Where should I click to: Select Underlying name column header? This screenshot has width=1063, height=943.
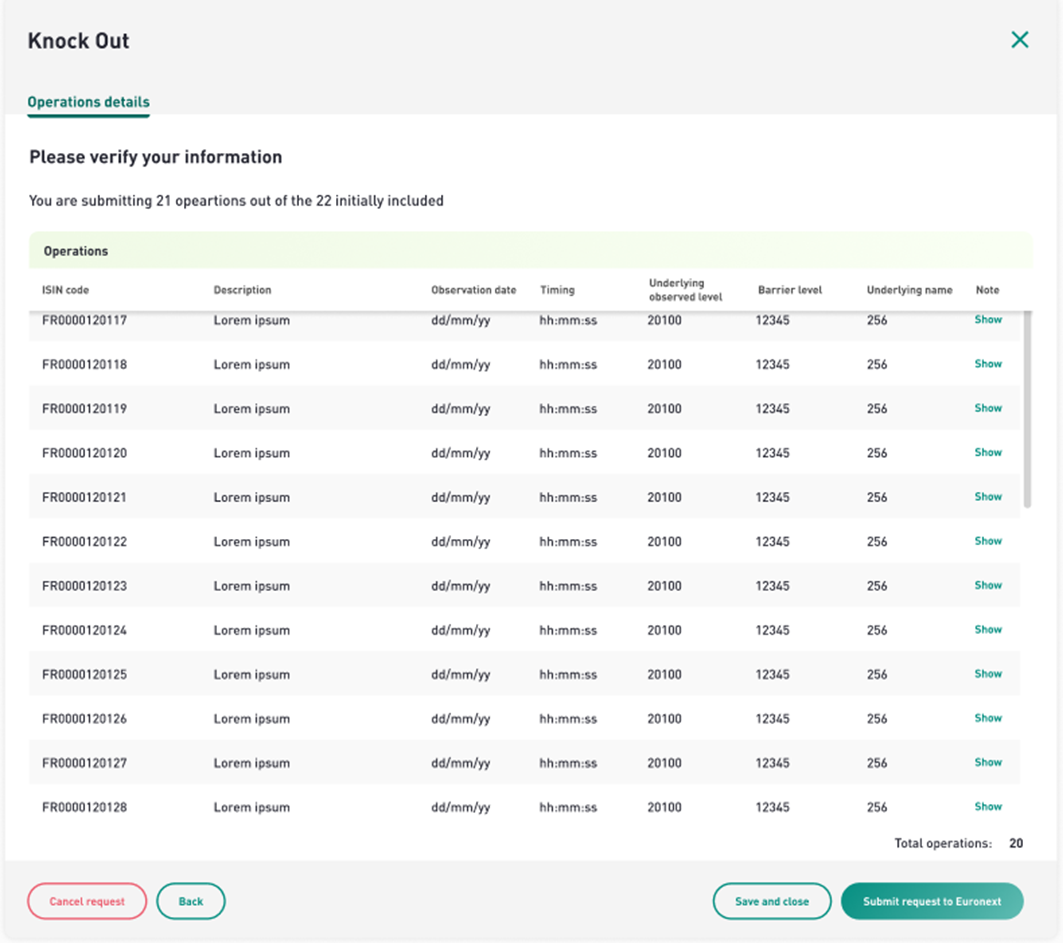point(909,290)
